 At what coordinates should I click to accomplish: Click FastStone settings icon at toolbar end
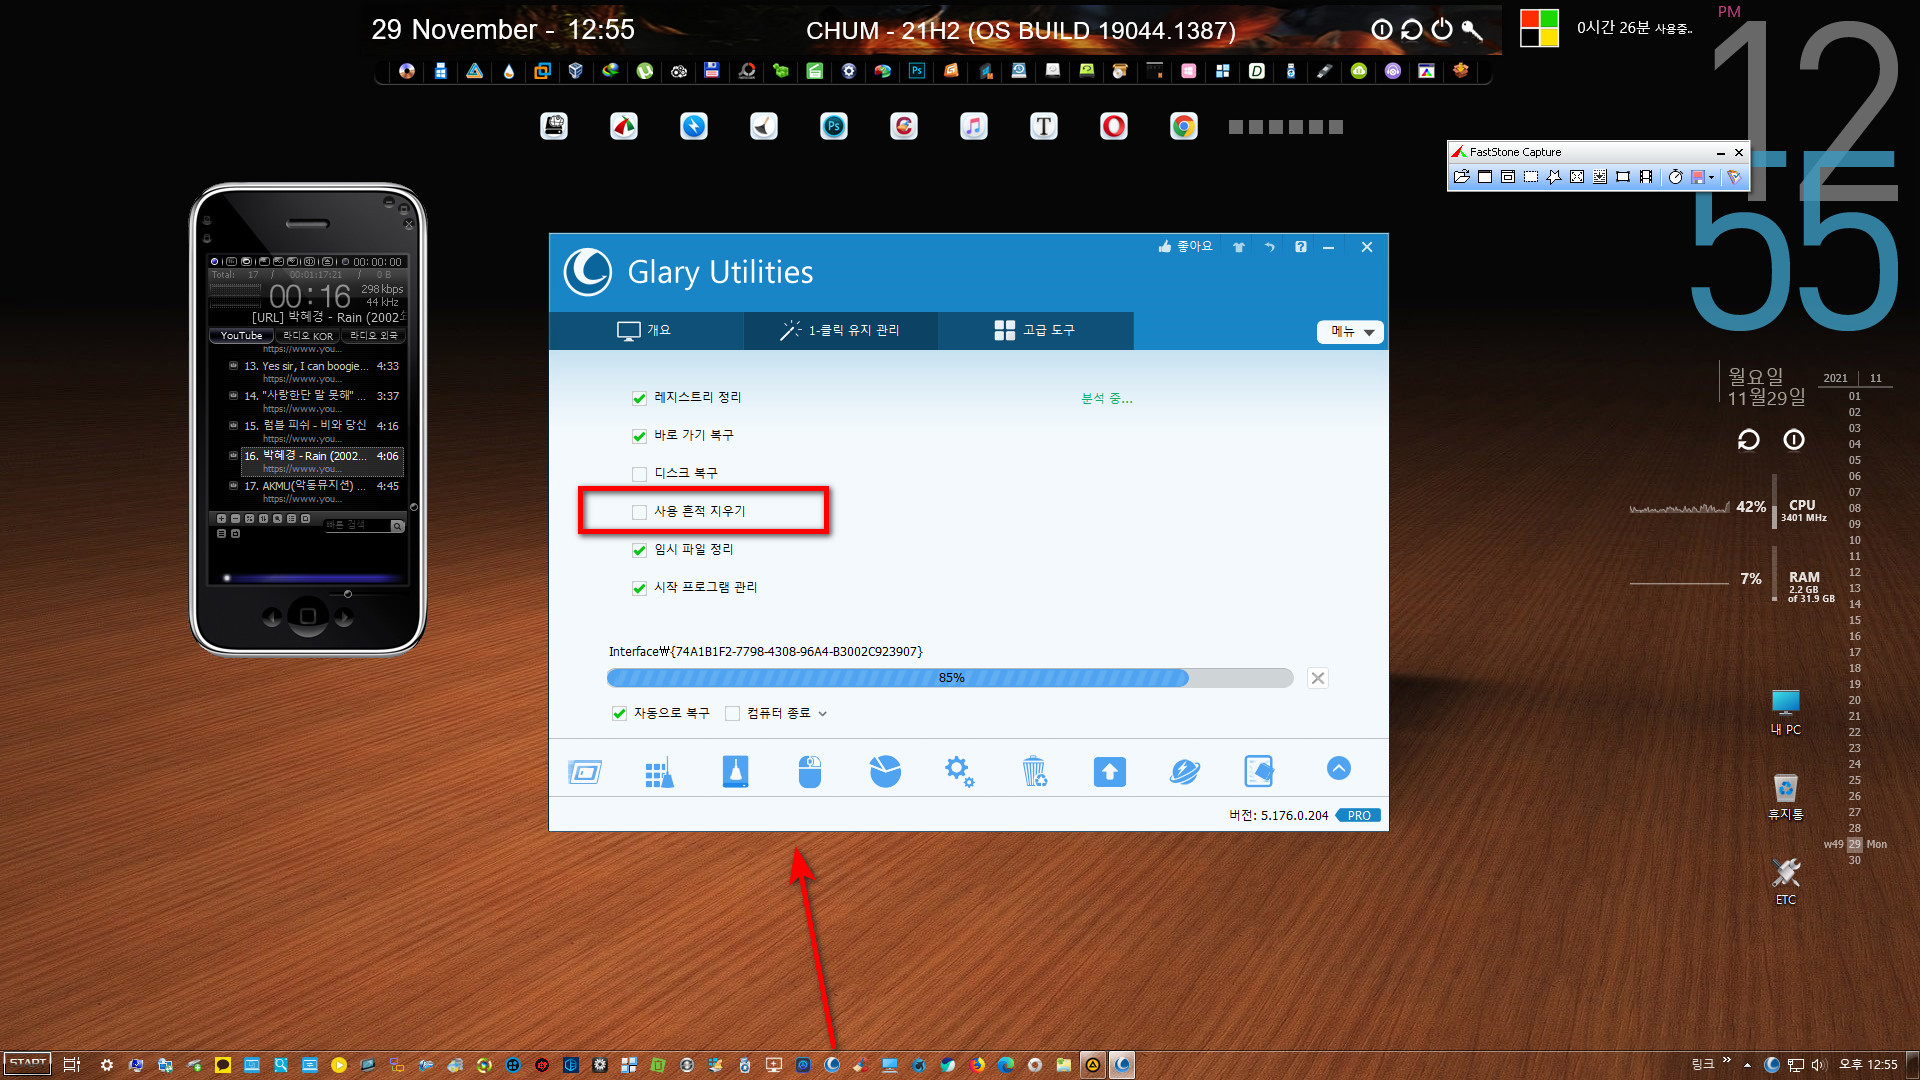click(x=1734, y=177)
